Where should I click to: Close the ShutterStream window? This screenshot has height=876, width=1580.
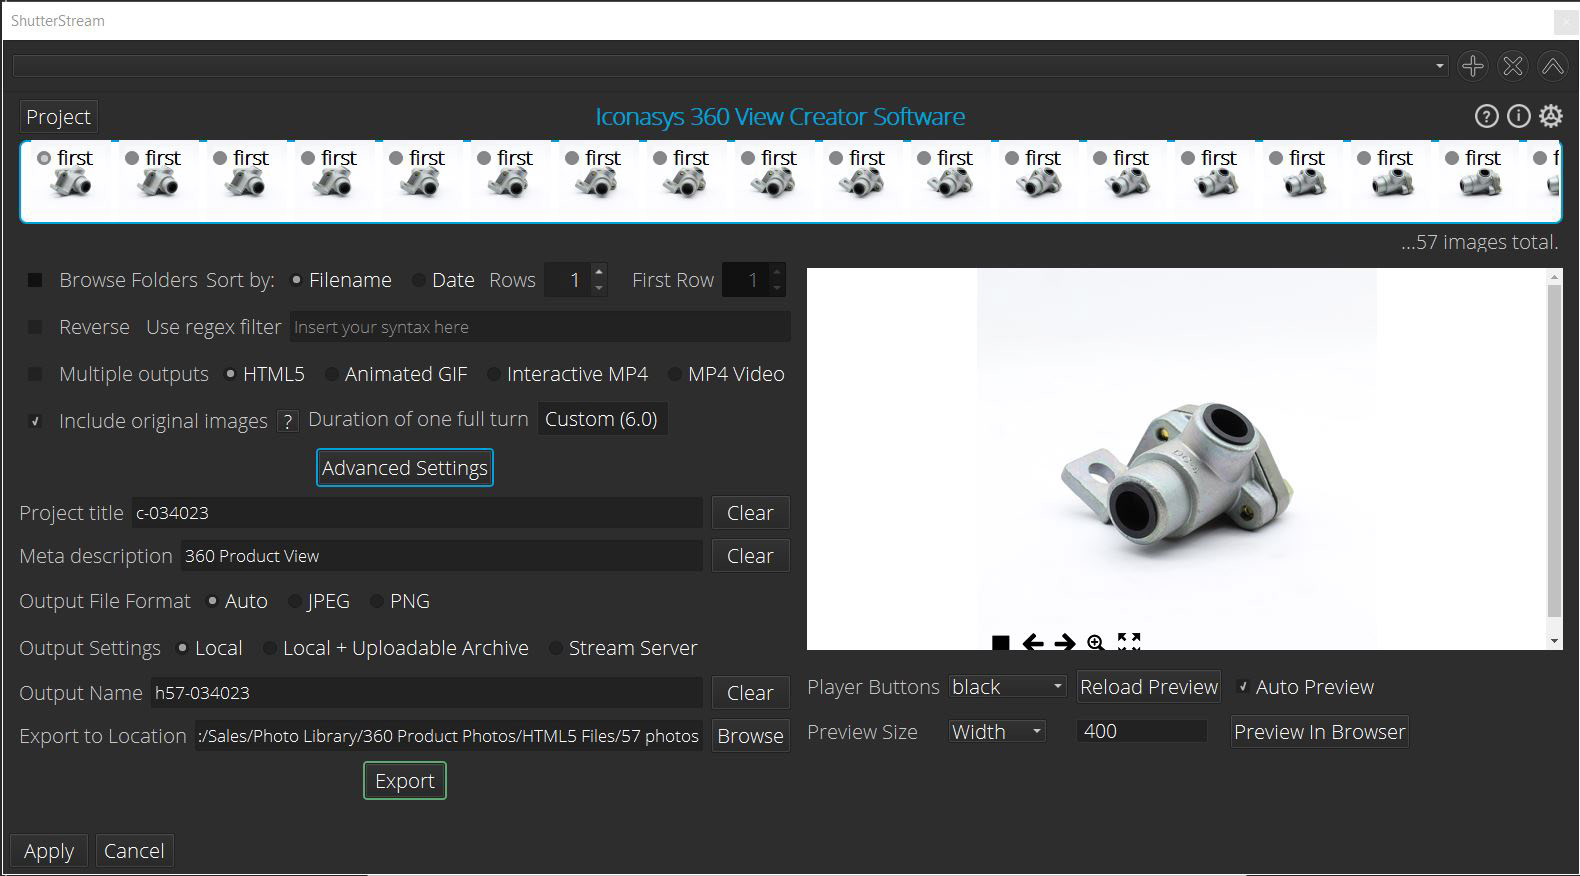tap(1566, 21)
